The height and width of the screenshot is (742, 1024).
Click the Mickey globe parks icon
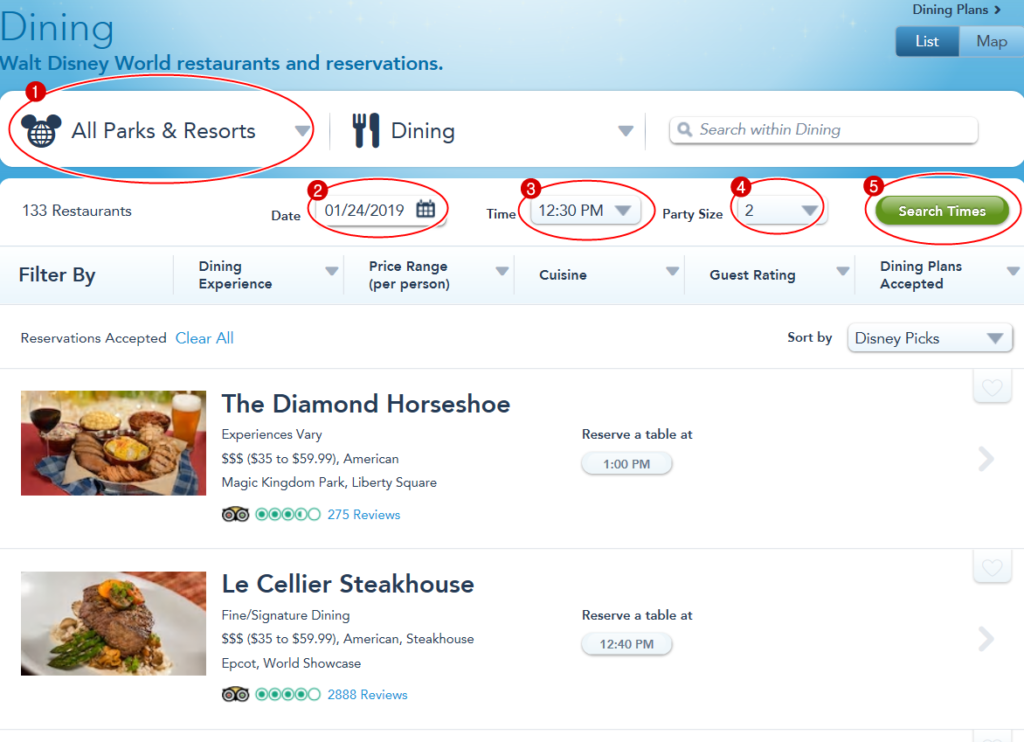tap(40, 131)
